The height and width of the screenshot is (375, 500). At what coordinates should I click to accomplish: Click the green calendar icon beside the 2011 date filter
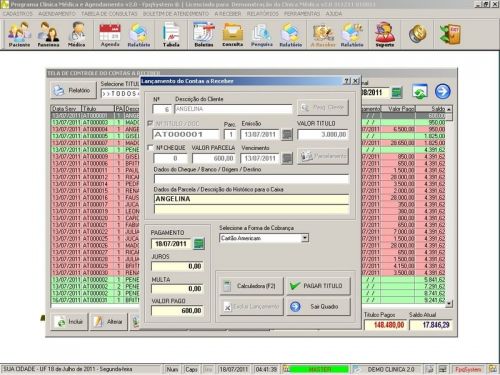coord(397,92)
